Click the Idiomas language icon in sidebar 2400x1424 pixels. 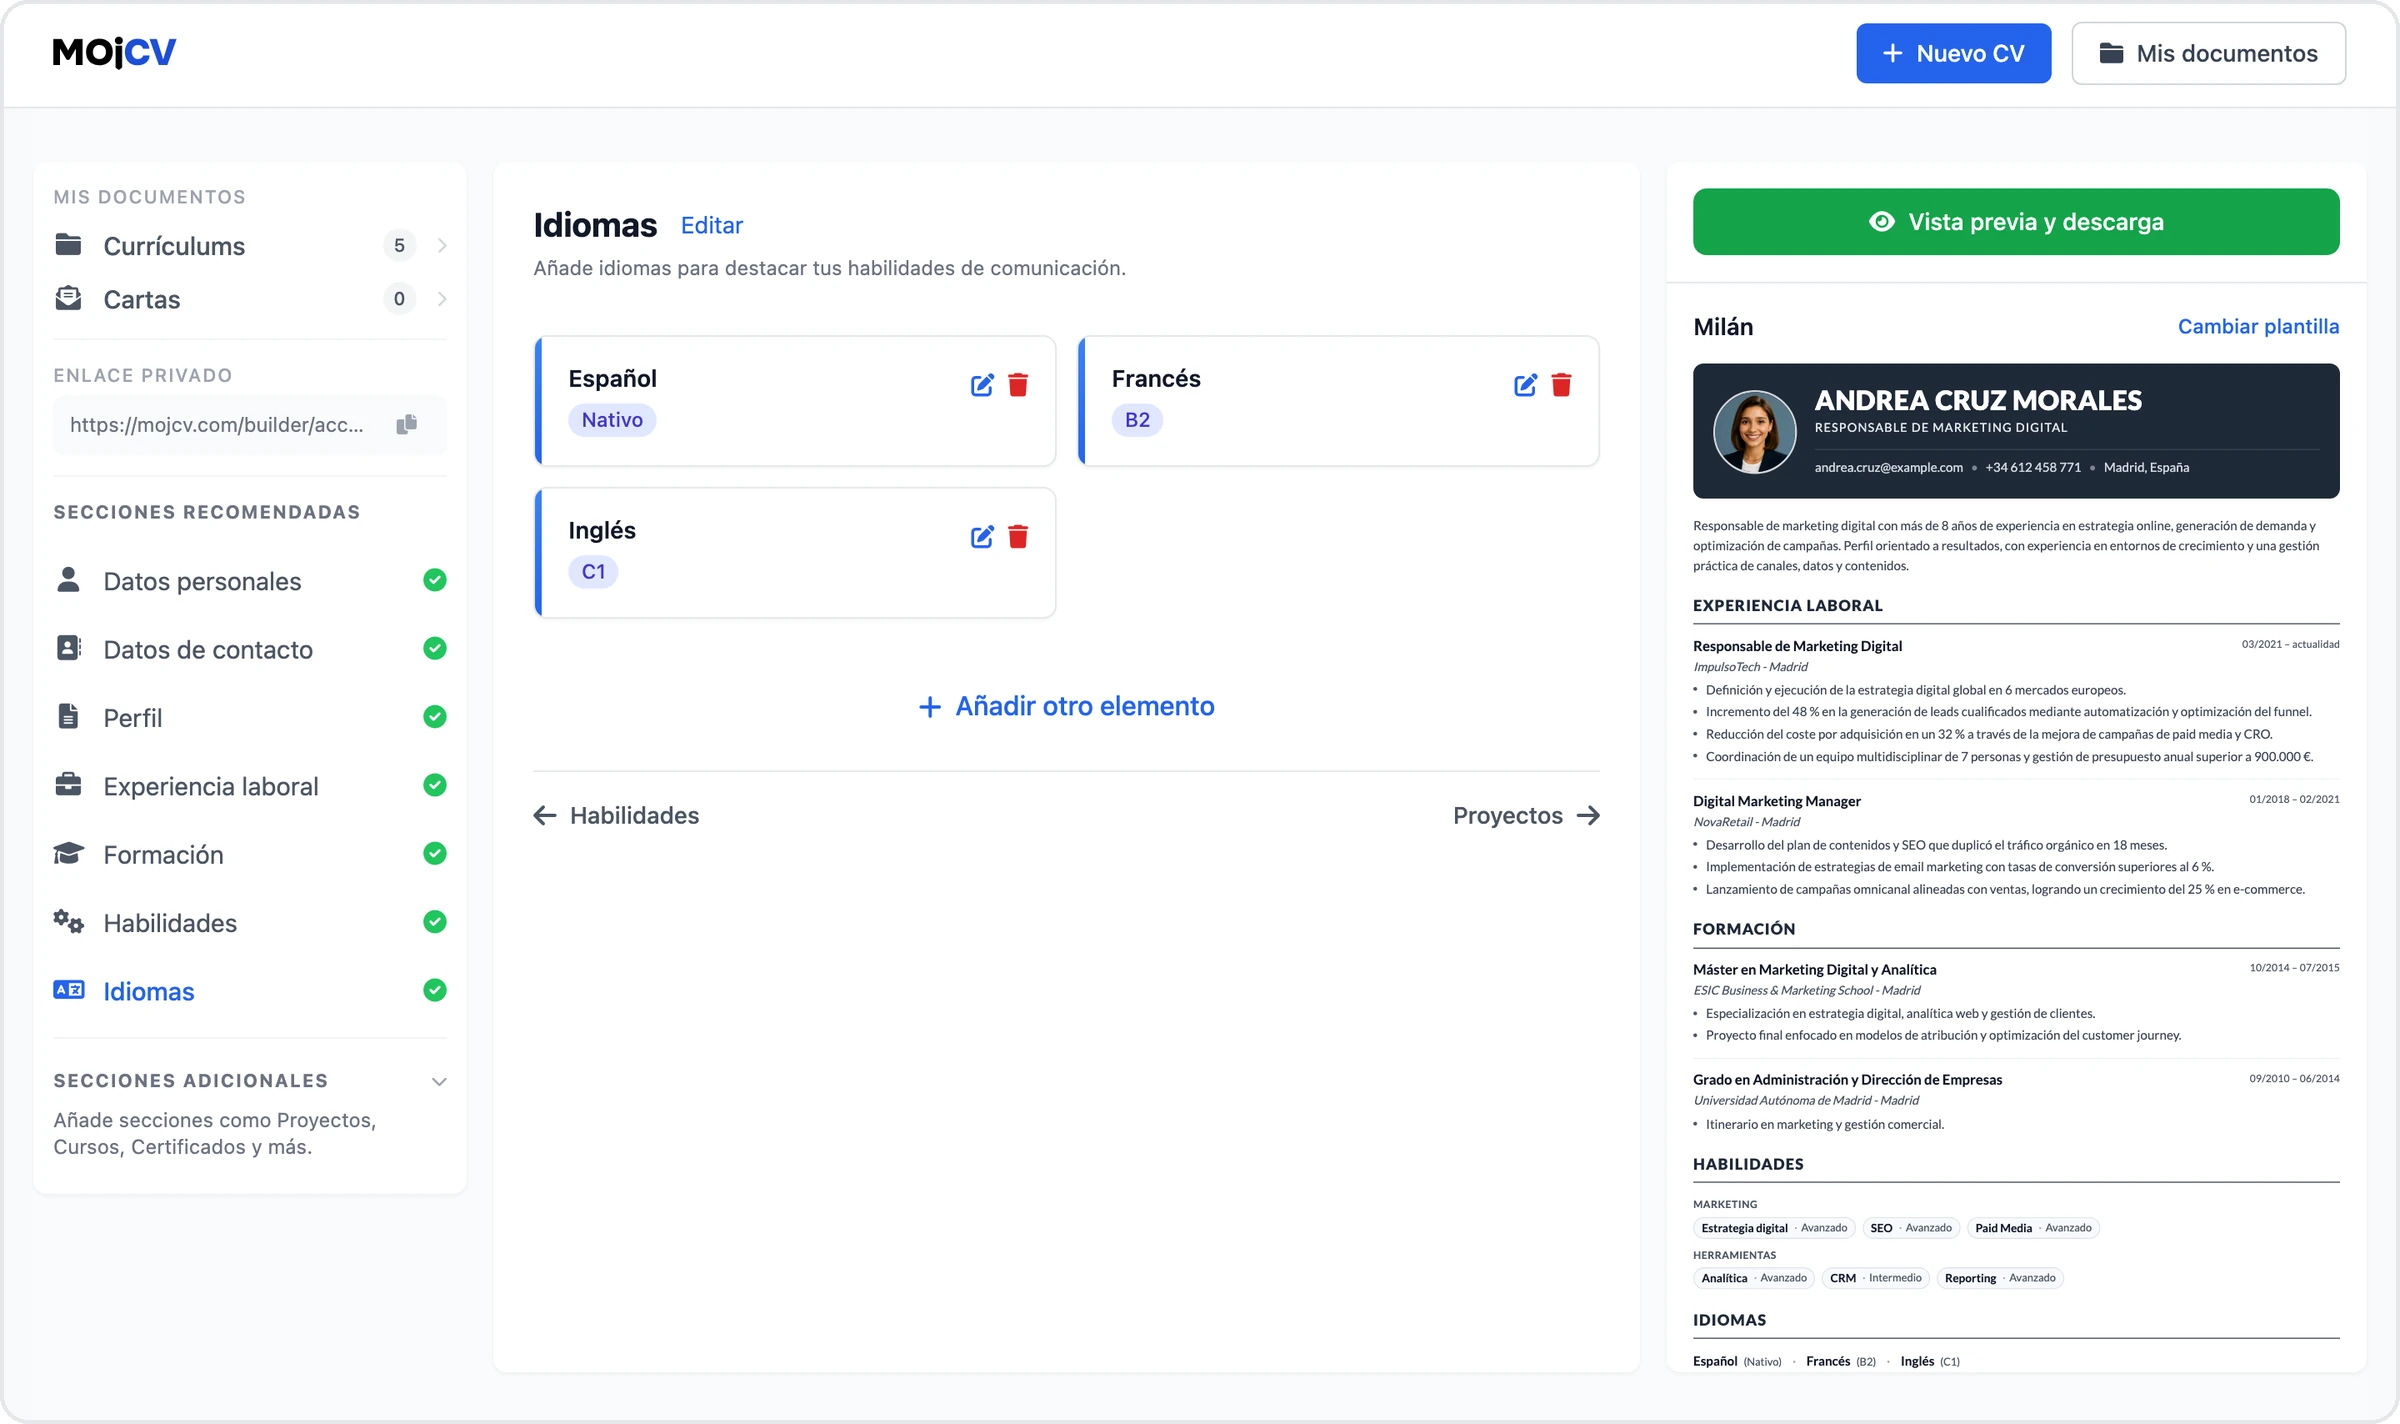(68, 990)
